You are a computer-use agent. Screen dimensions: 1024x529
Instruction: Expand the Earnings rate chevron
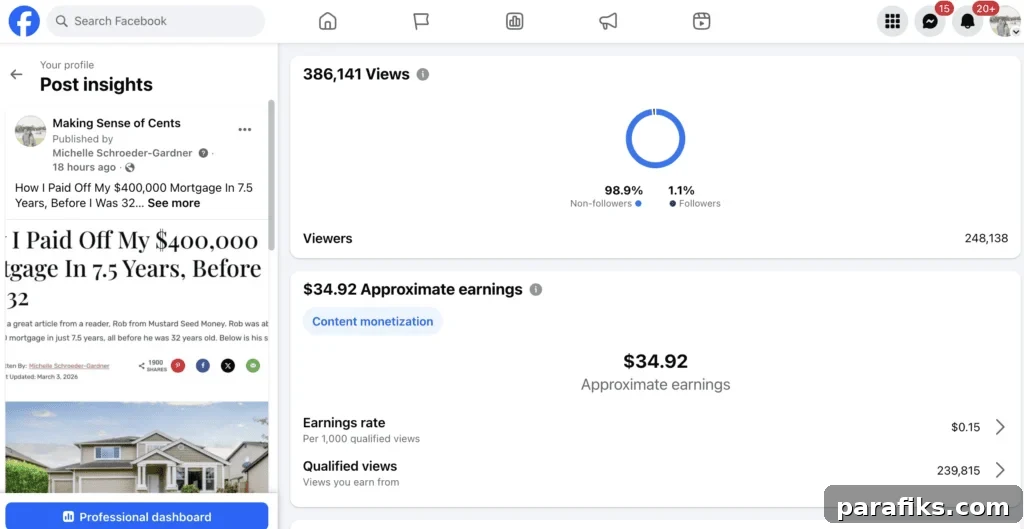1000,427
